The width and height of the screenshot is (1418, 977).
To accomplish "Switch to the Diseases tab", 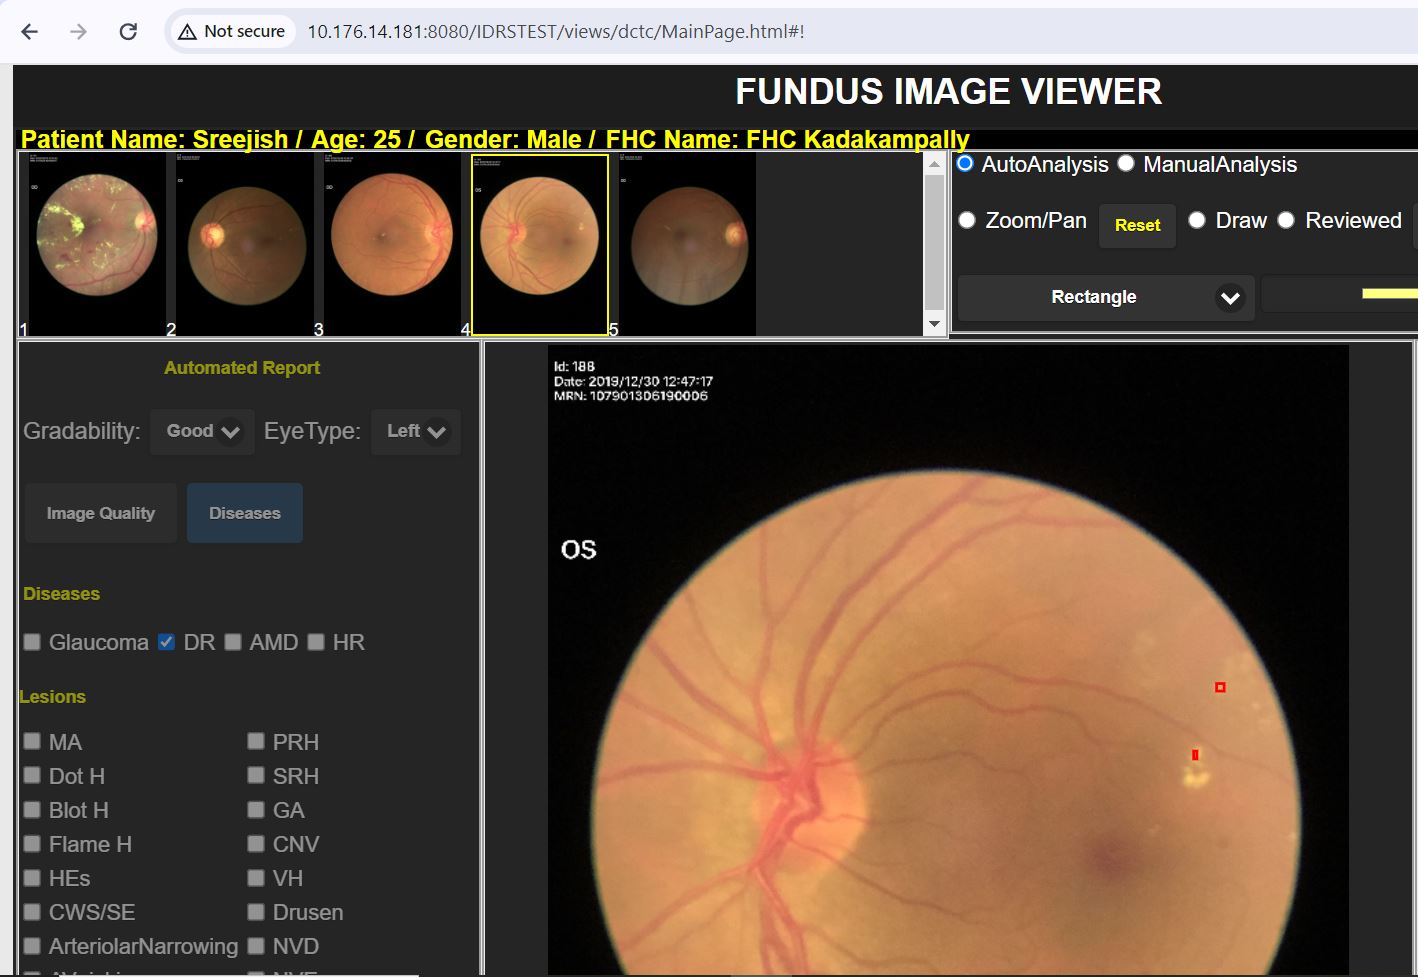I will (x=245, y=513).
